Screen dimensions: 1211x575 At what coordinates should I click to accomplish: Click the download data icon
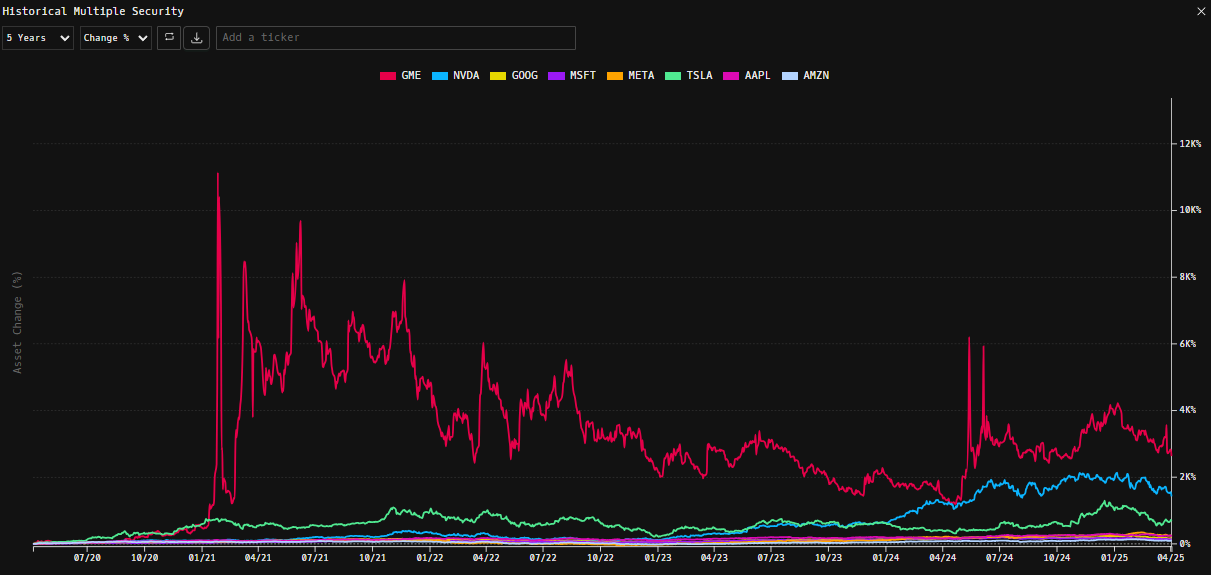197,38
